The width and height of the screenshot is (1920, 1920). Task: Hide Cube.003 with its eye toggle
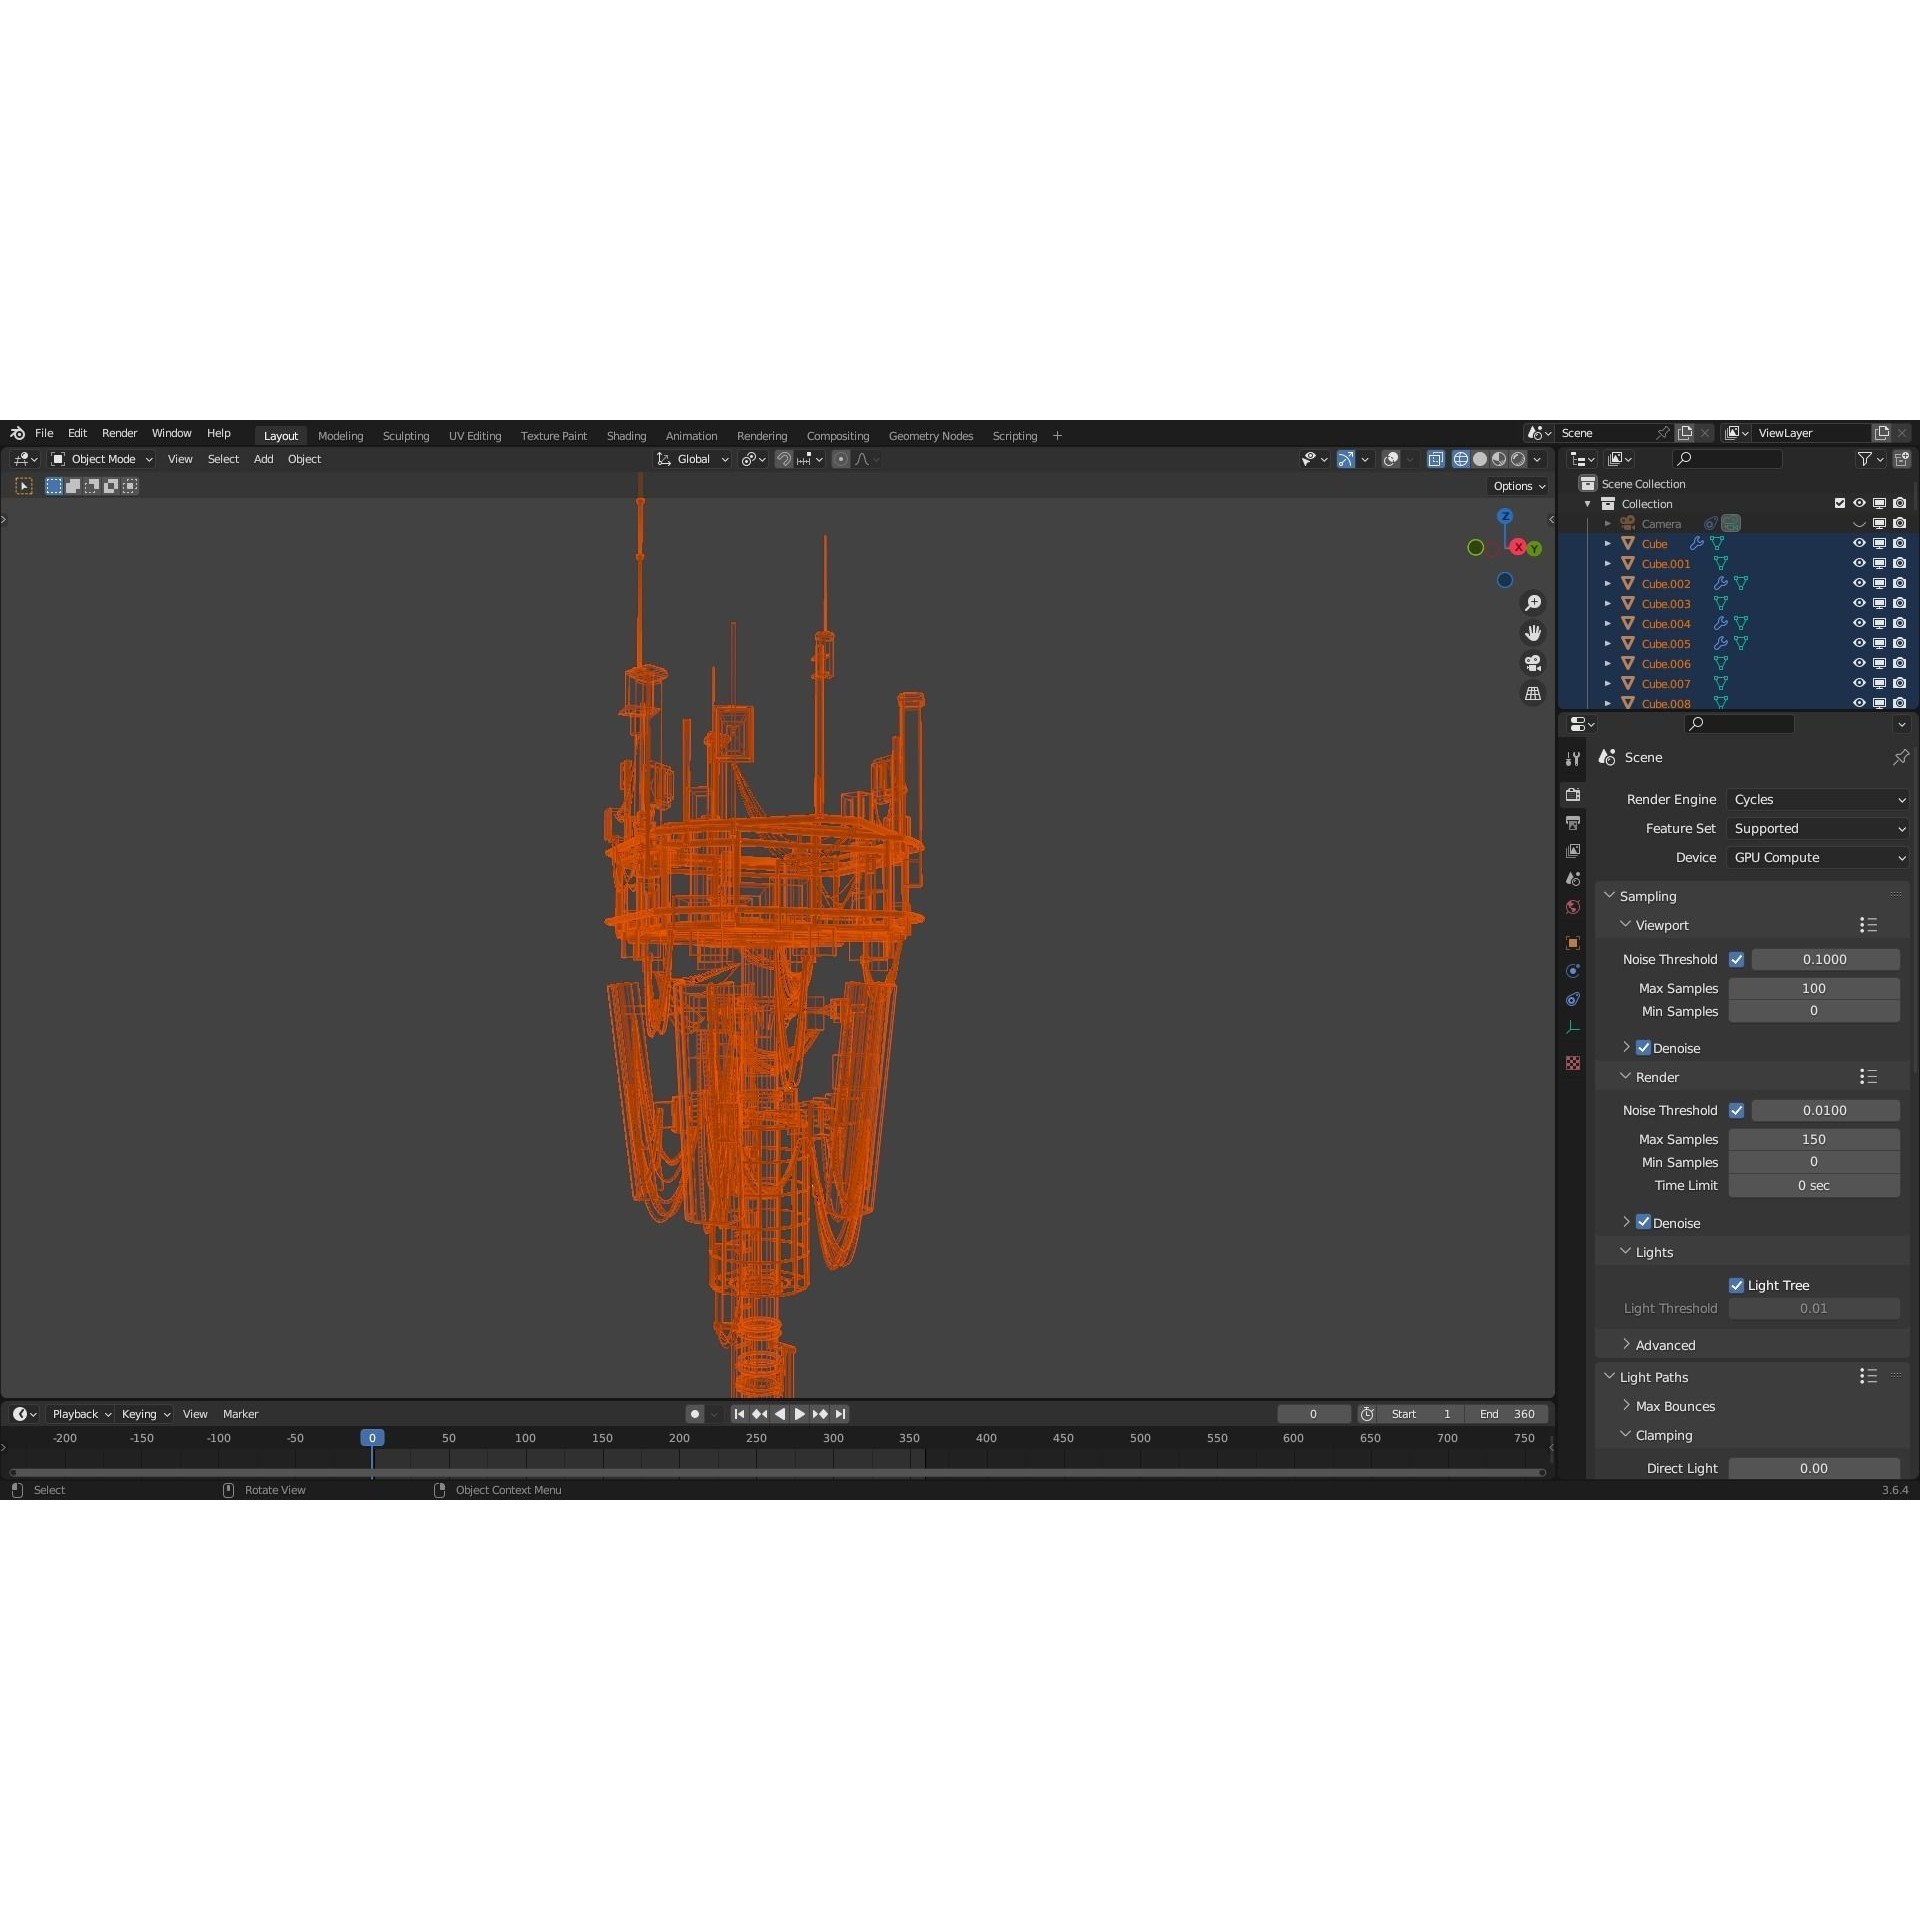tap(1859, 603)
